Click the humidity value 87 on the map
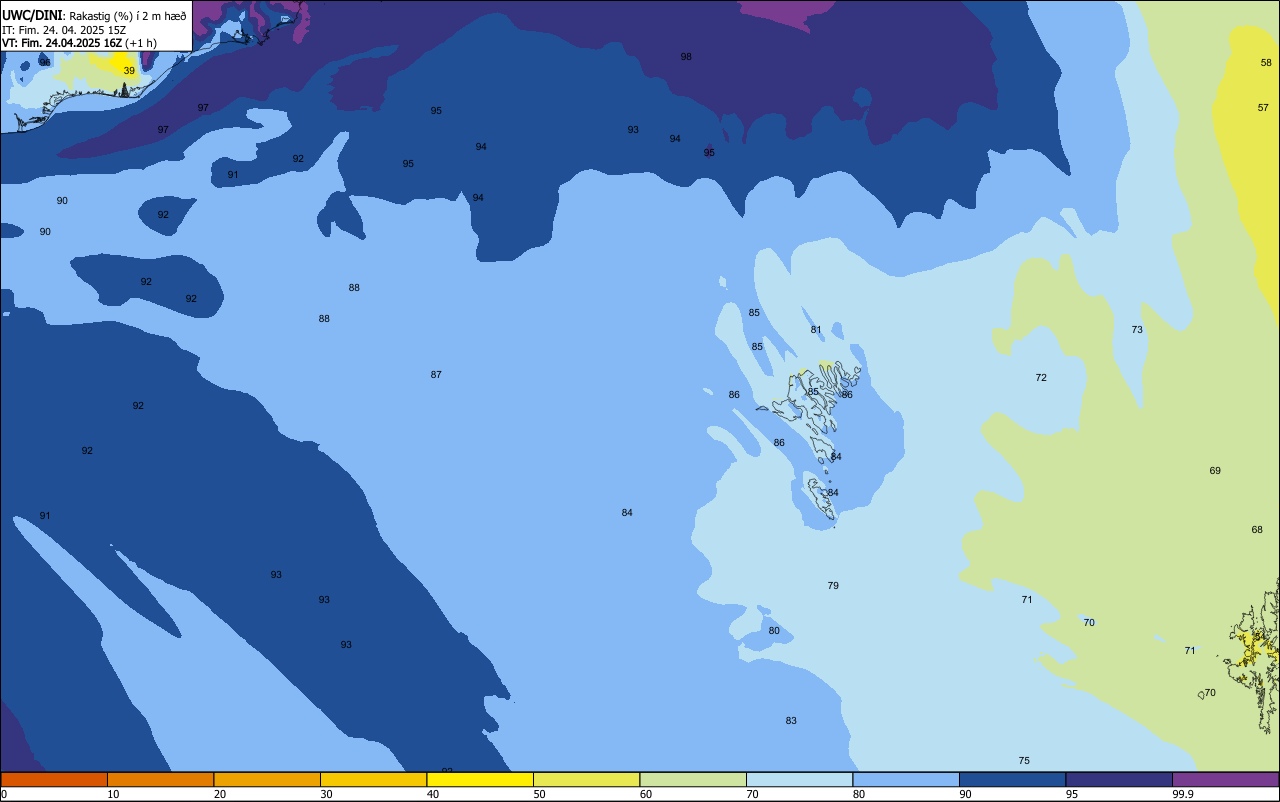The image size is (1280, 802). (x=436, y=375)
